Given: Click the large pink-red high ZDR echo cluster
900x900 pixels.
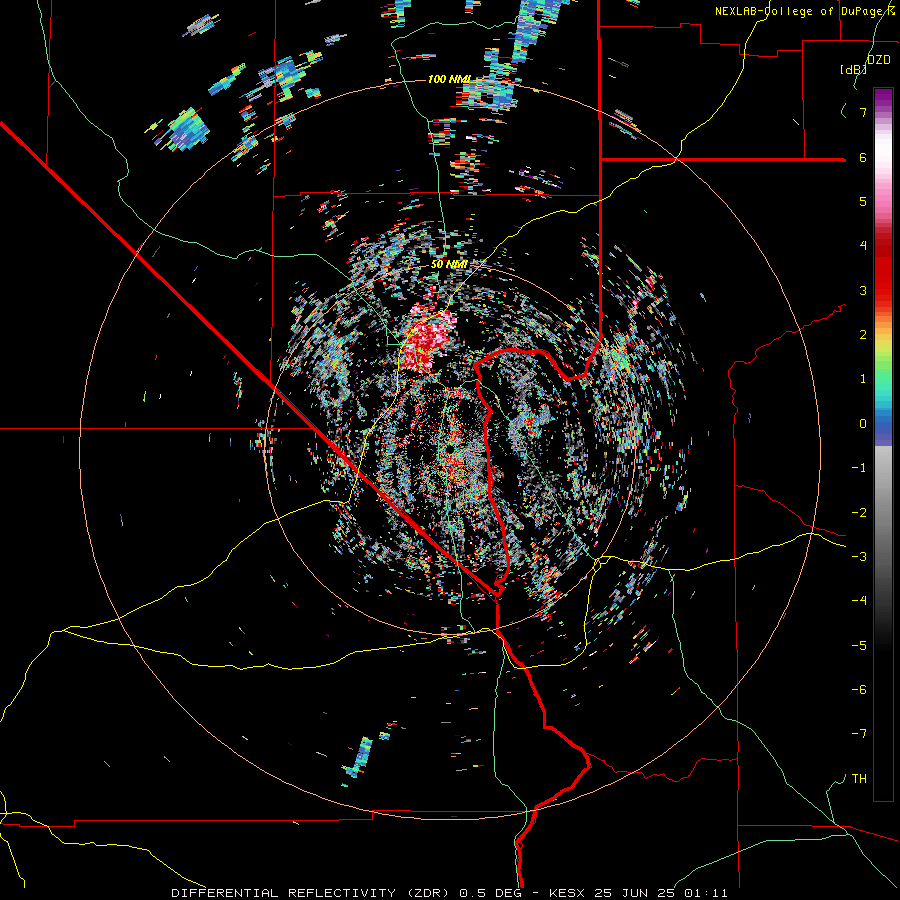Looking at the screenshot, I should point(428,339).
